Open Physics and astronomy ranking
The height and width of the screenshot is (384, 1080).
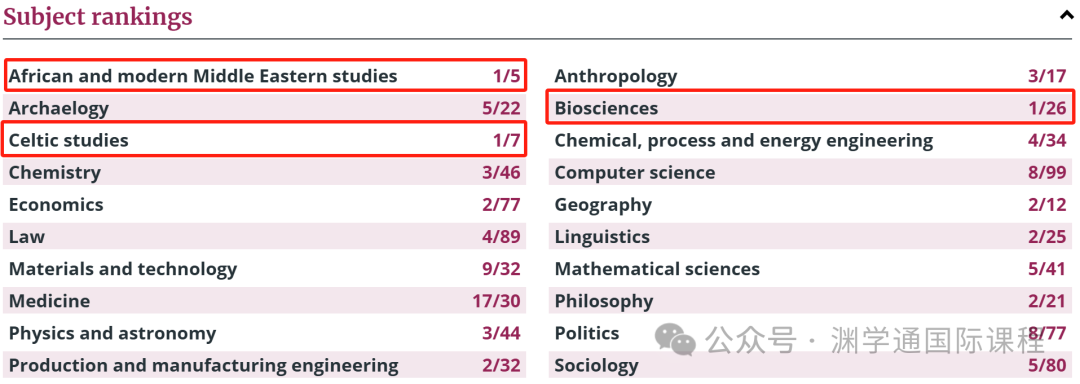pyautogui.click(x=265, y=333)
